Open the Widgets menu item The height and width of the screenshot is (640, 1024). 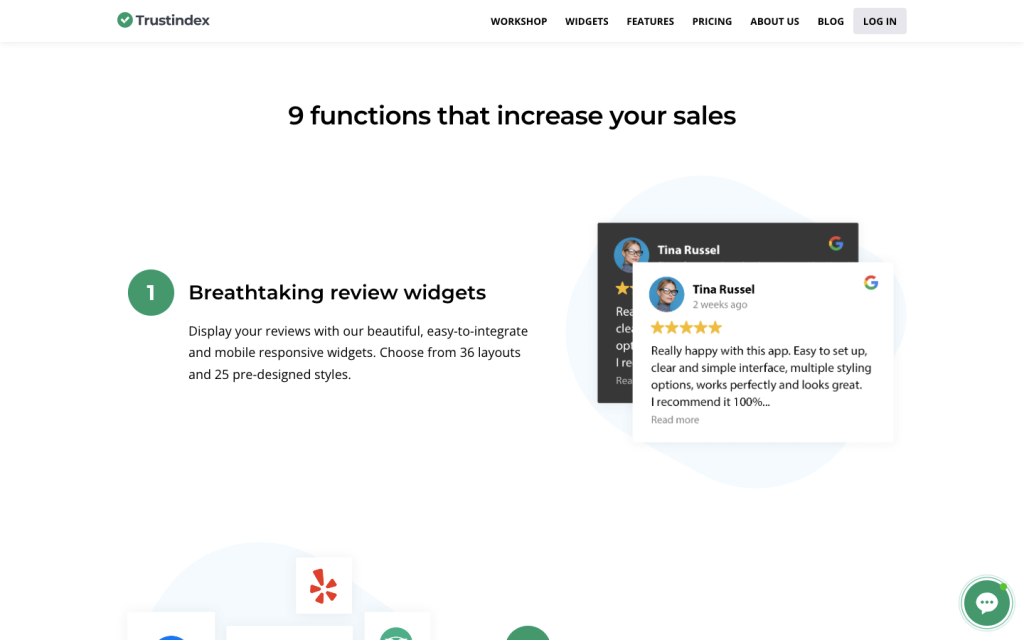click(586, 22)
